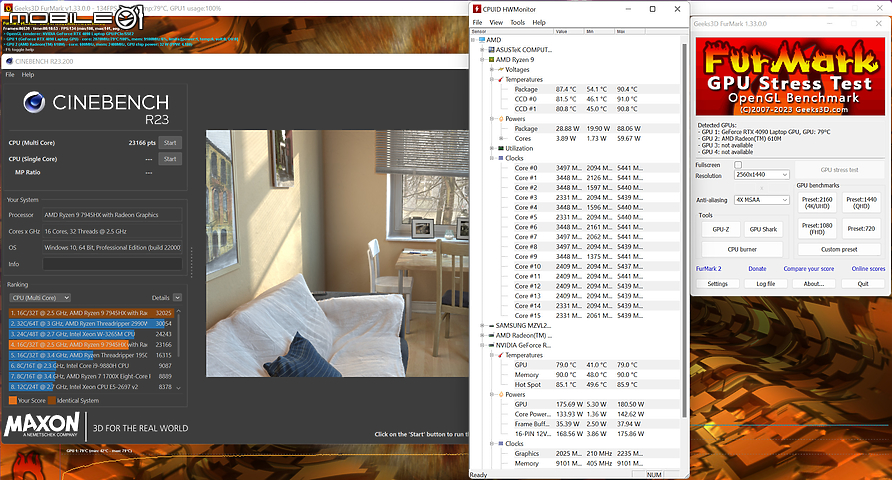Click the ASUSTeK motherboard icon in HWMonitor
Viewport: 892px width, 480px height.
point(492,49)
